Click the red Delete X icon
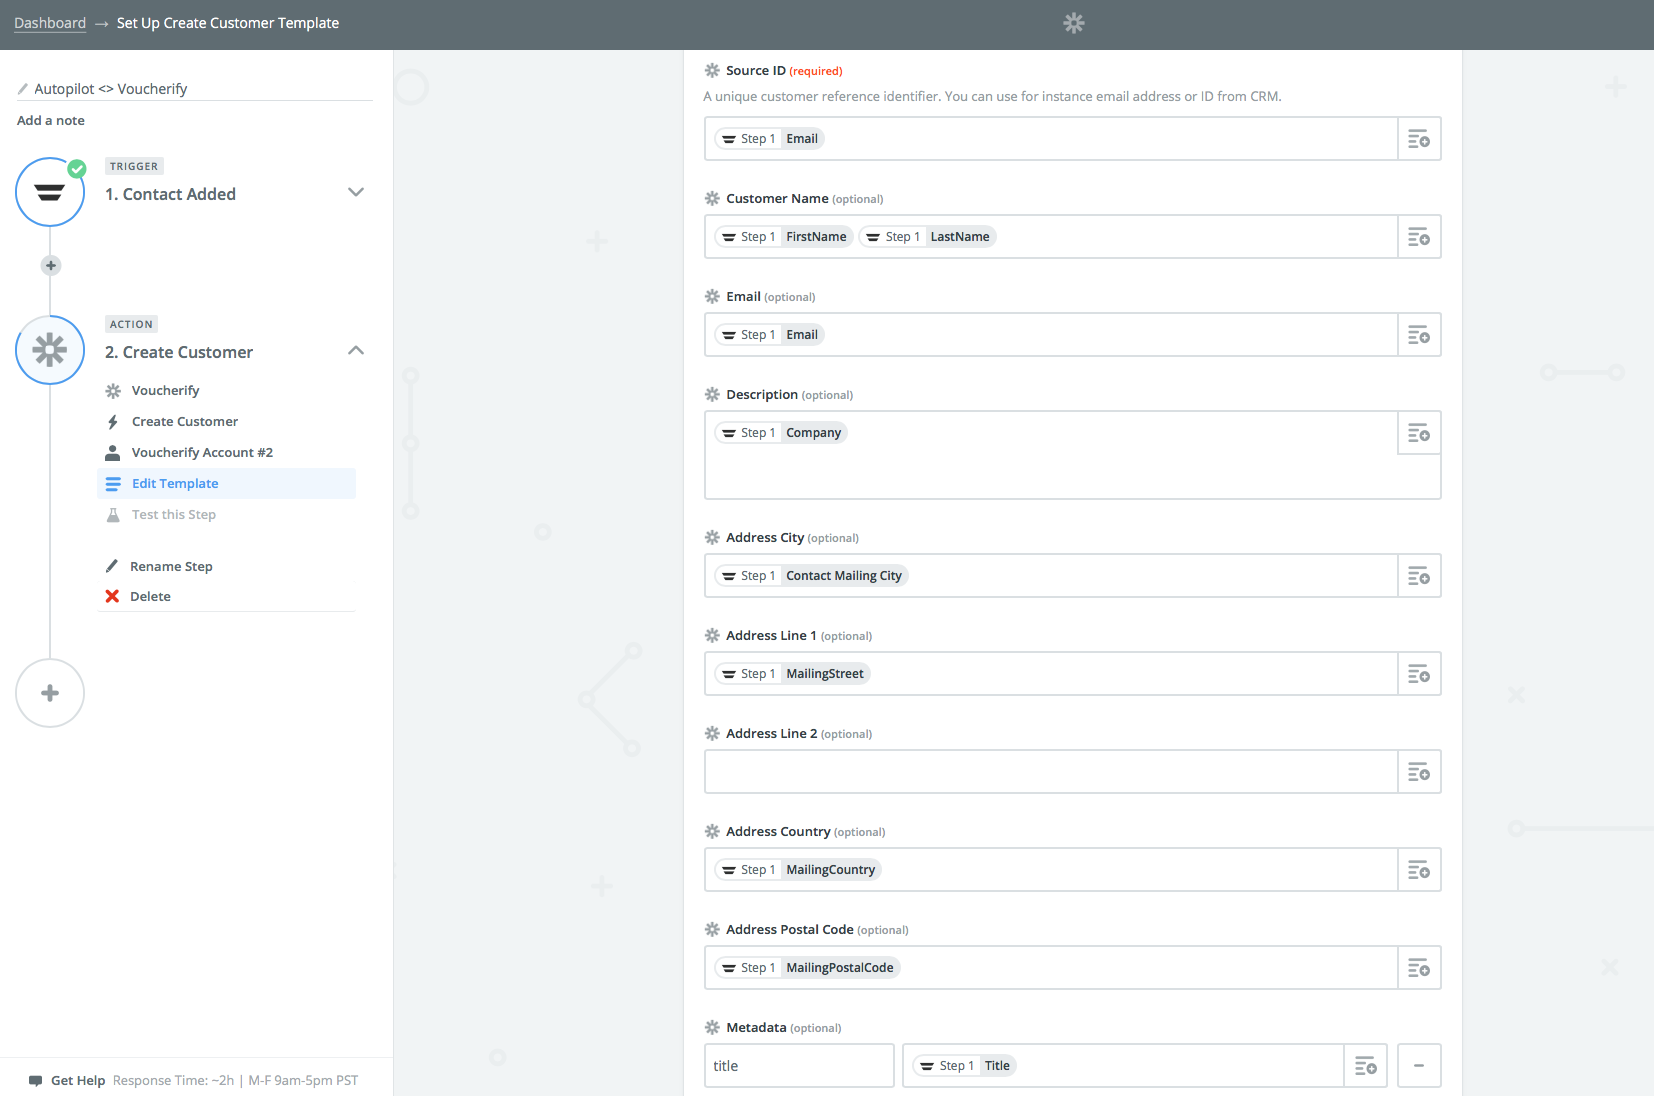The width and height of the screenshot is (1654, 1096). click(x=112, y=596)
